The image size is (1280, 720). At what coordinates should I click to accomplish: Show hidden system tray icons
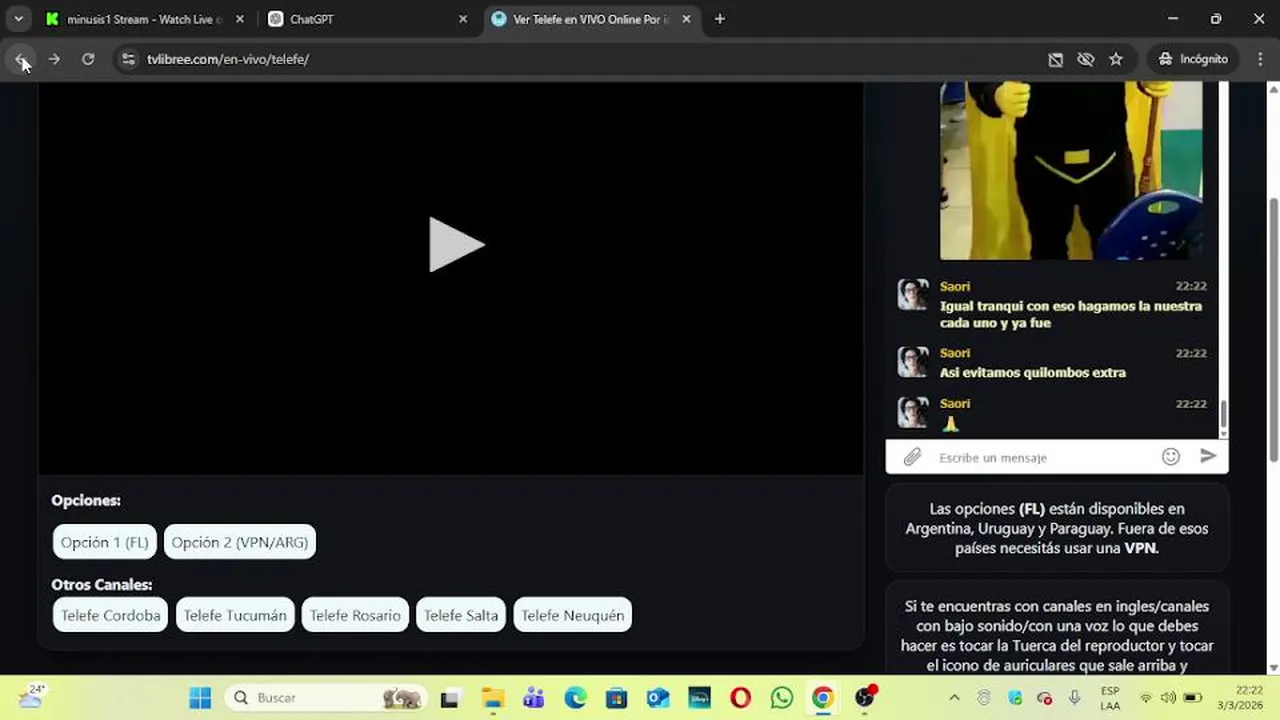tap(954, 698)
